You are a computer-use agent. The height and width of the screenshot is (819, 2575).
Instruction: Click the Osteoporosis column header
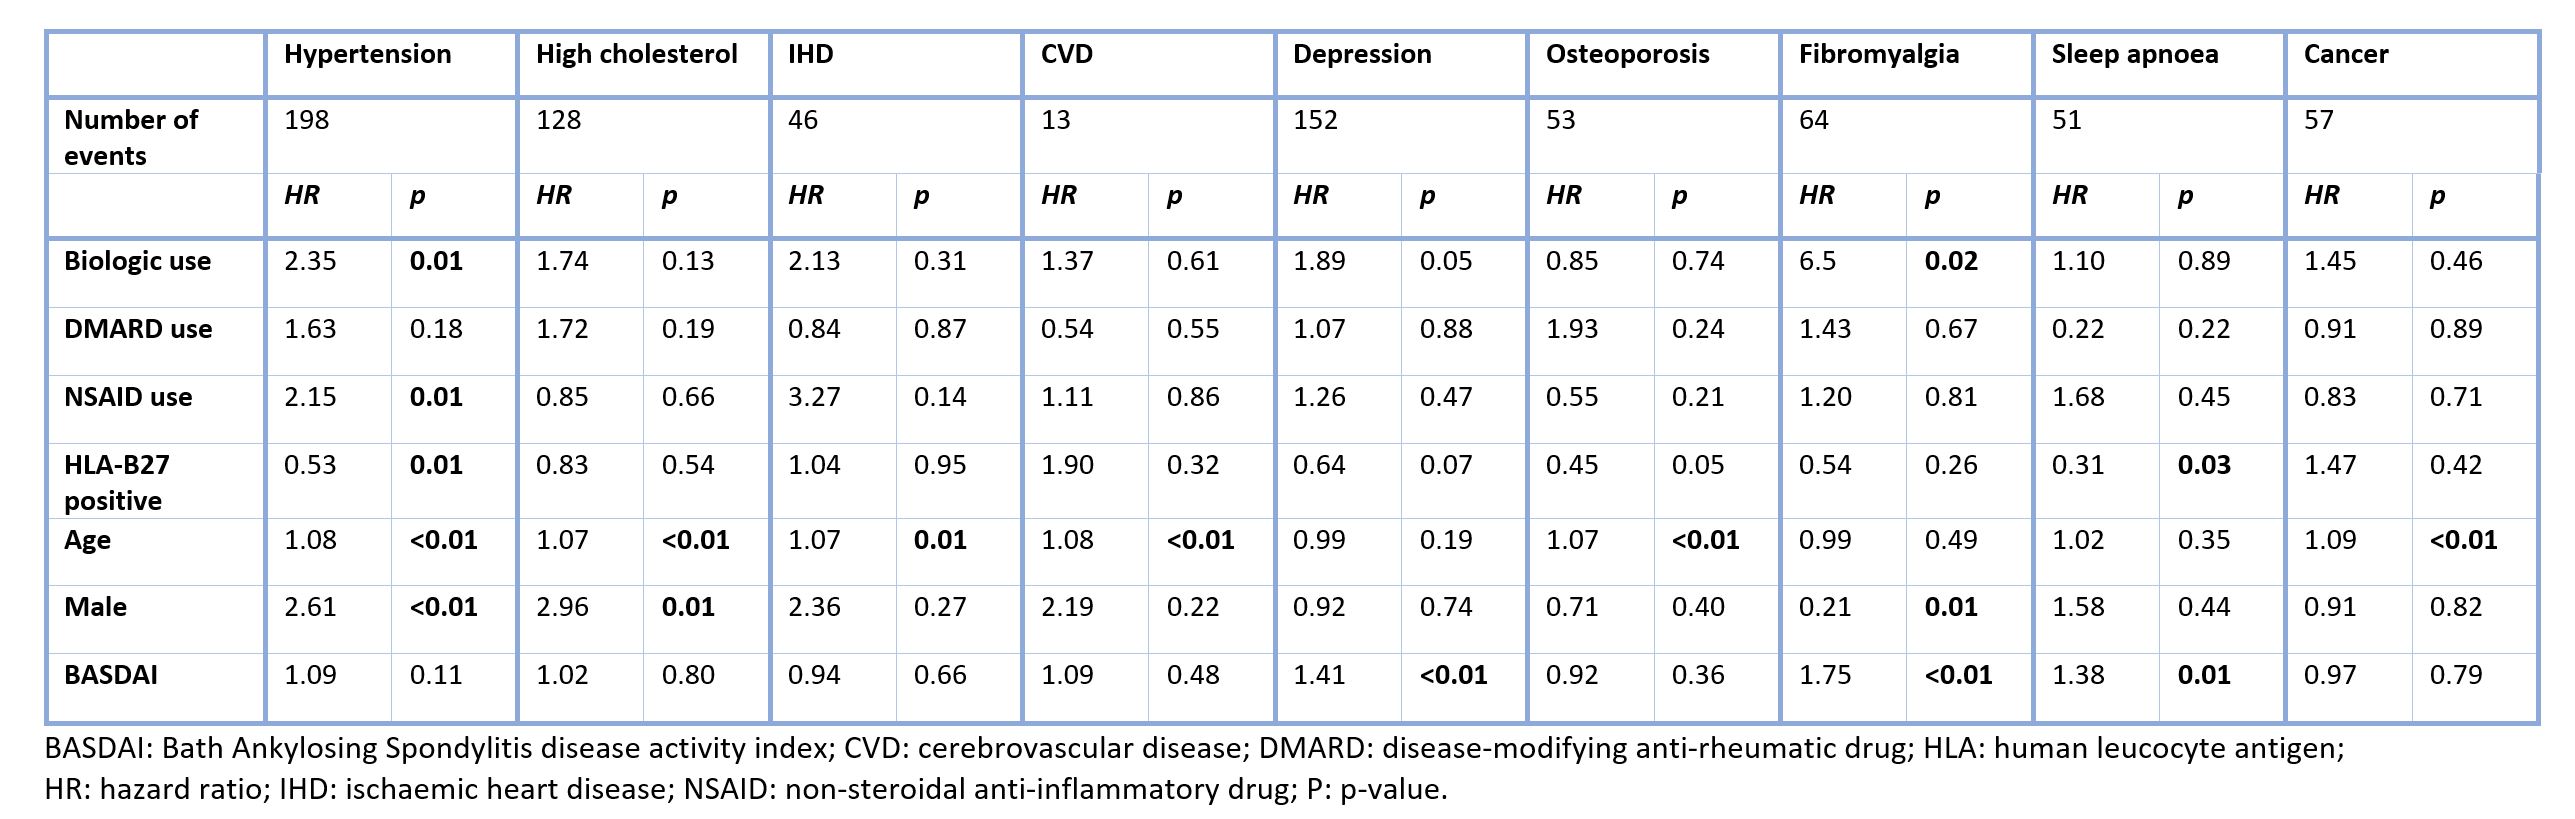pyautogui.click(x=1627, y=54)
